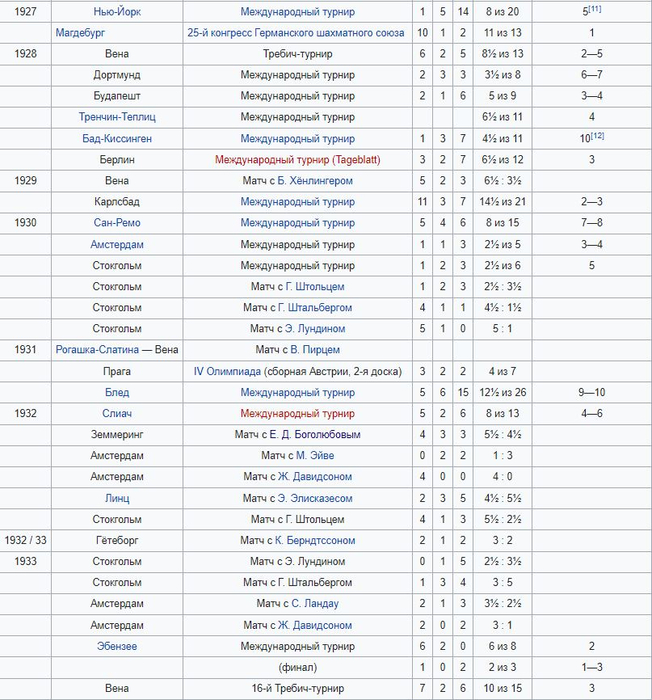Select the year cell 1931

pyautogui.click(x=25, y=349)
